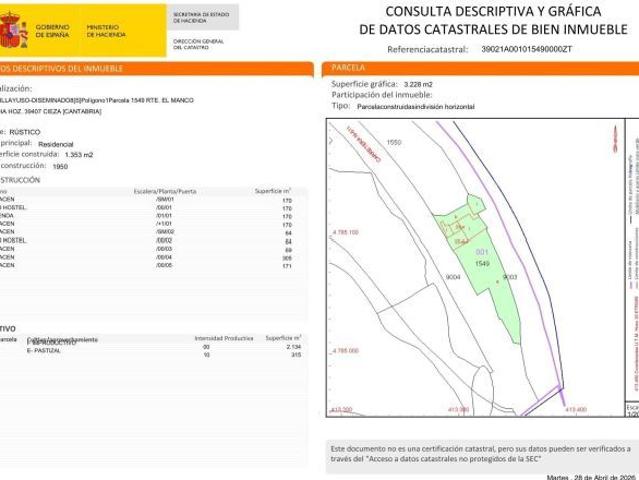Click the red north arrow on the map
This screenshot has width=639, height=480.
coord(615,139)
